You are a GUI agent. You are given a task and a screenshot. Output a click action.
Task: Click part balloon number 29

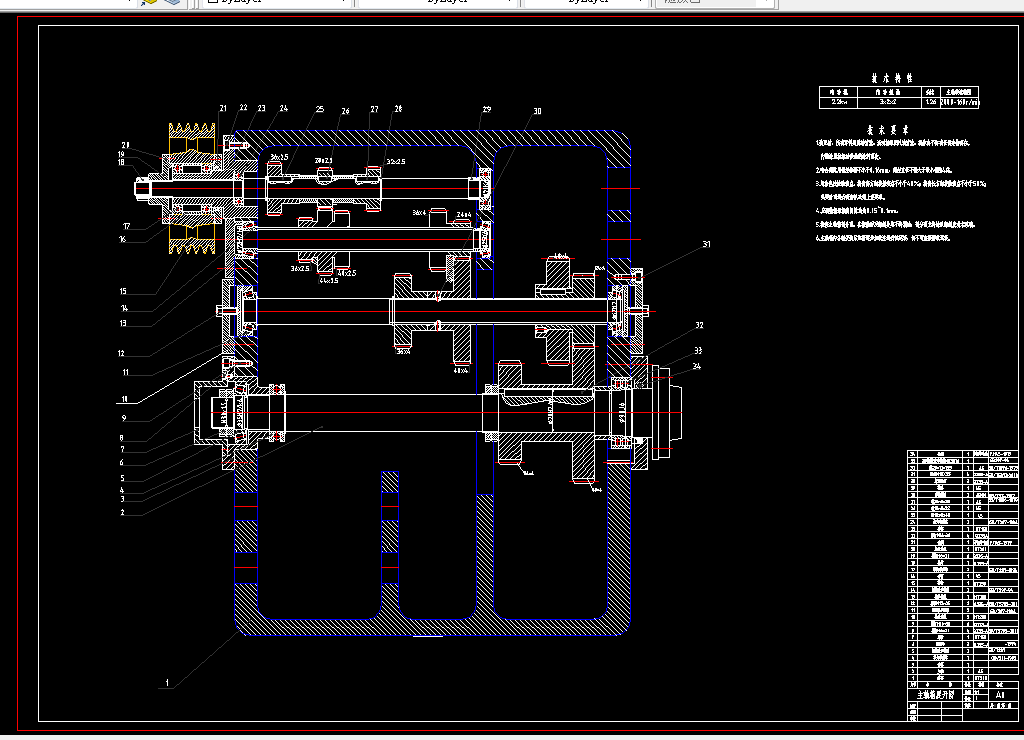point(487,110)
